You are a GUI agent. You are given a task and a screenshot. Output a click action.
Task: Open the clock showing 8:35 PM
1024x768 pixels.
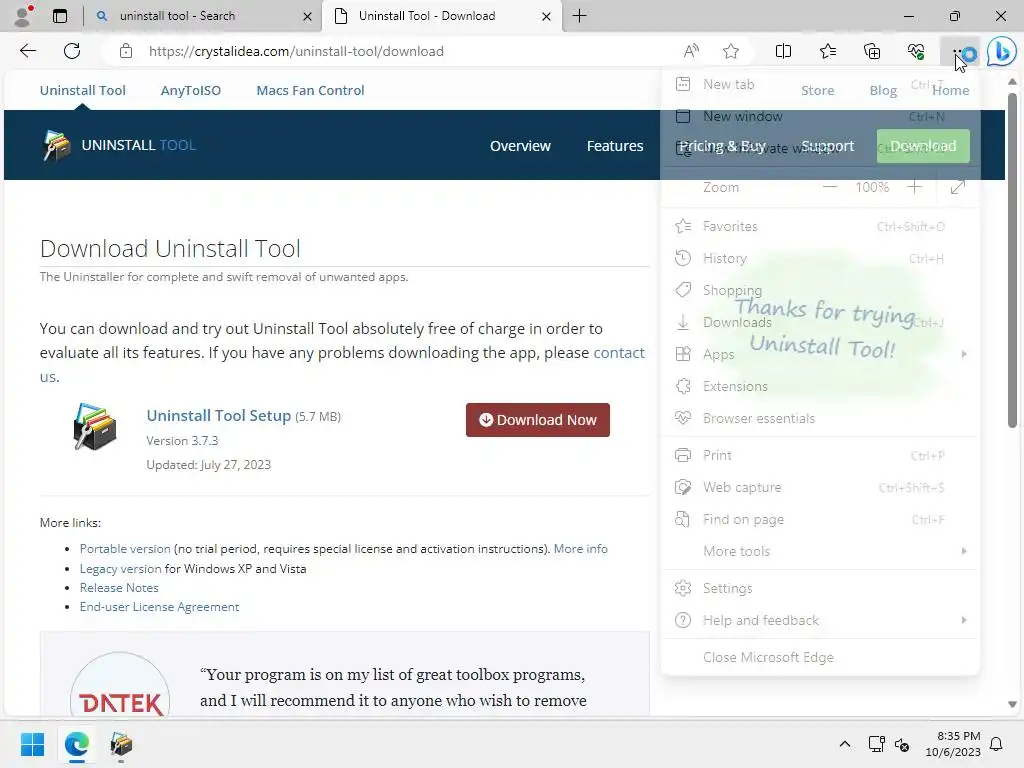[953, 744]
